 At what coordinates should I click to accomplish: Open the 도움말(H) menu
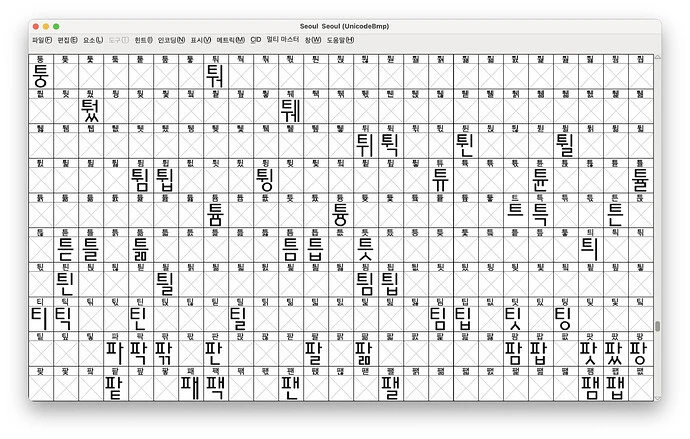point(341,40)
